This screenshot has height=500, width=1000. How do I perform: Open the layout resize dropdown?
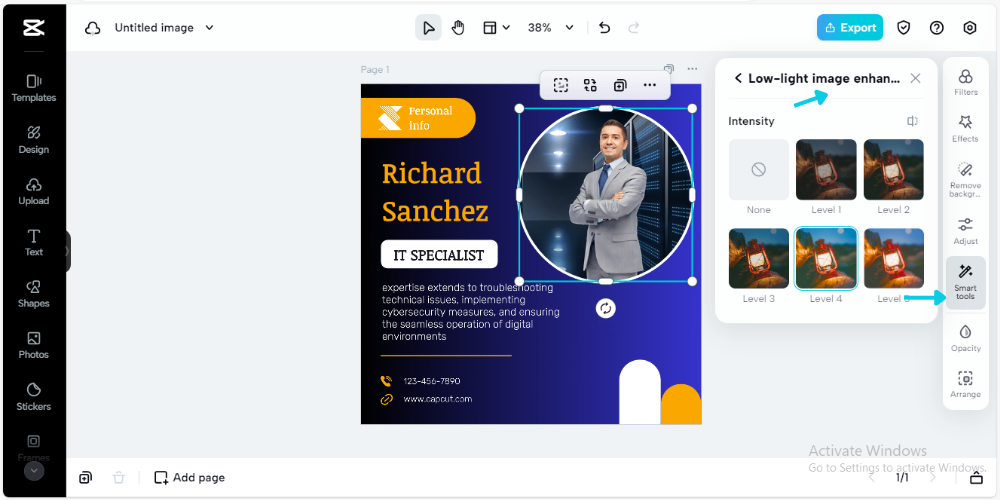pos(496,28)
